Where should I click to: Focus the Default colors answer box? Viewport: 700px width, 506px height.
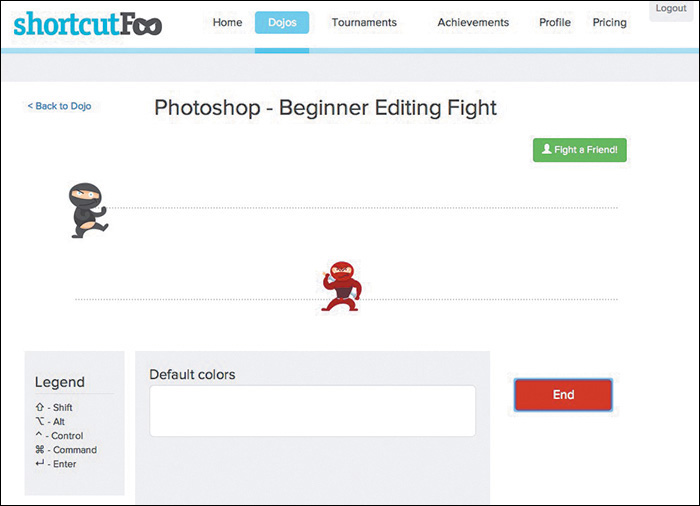pyautogui.click(x=312, y=411)
